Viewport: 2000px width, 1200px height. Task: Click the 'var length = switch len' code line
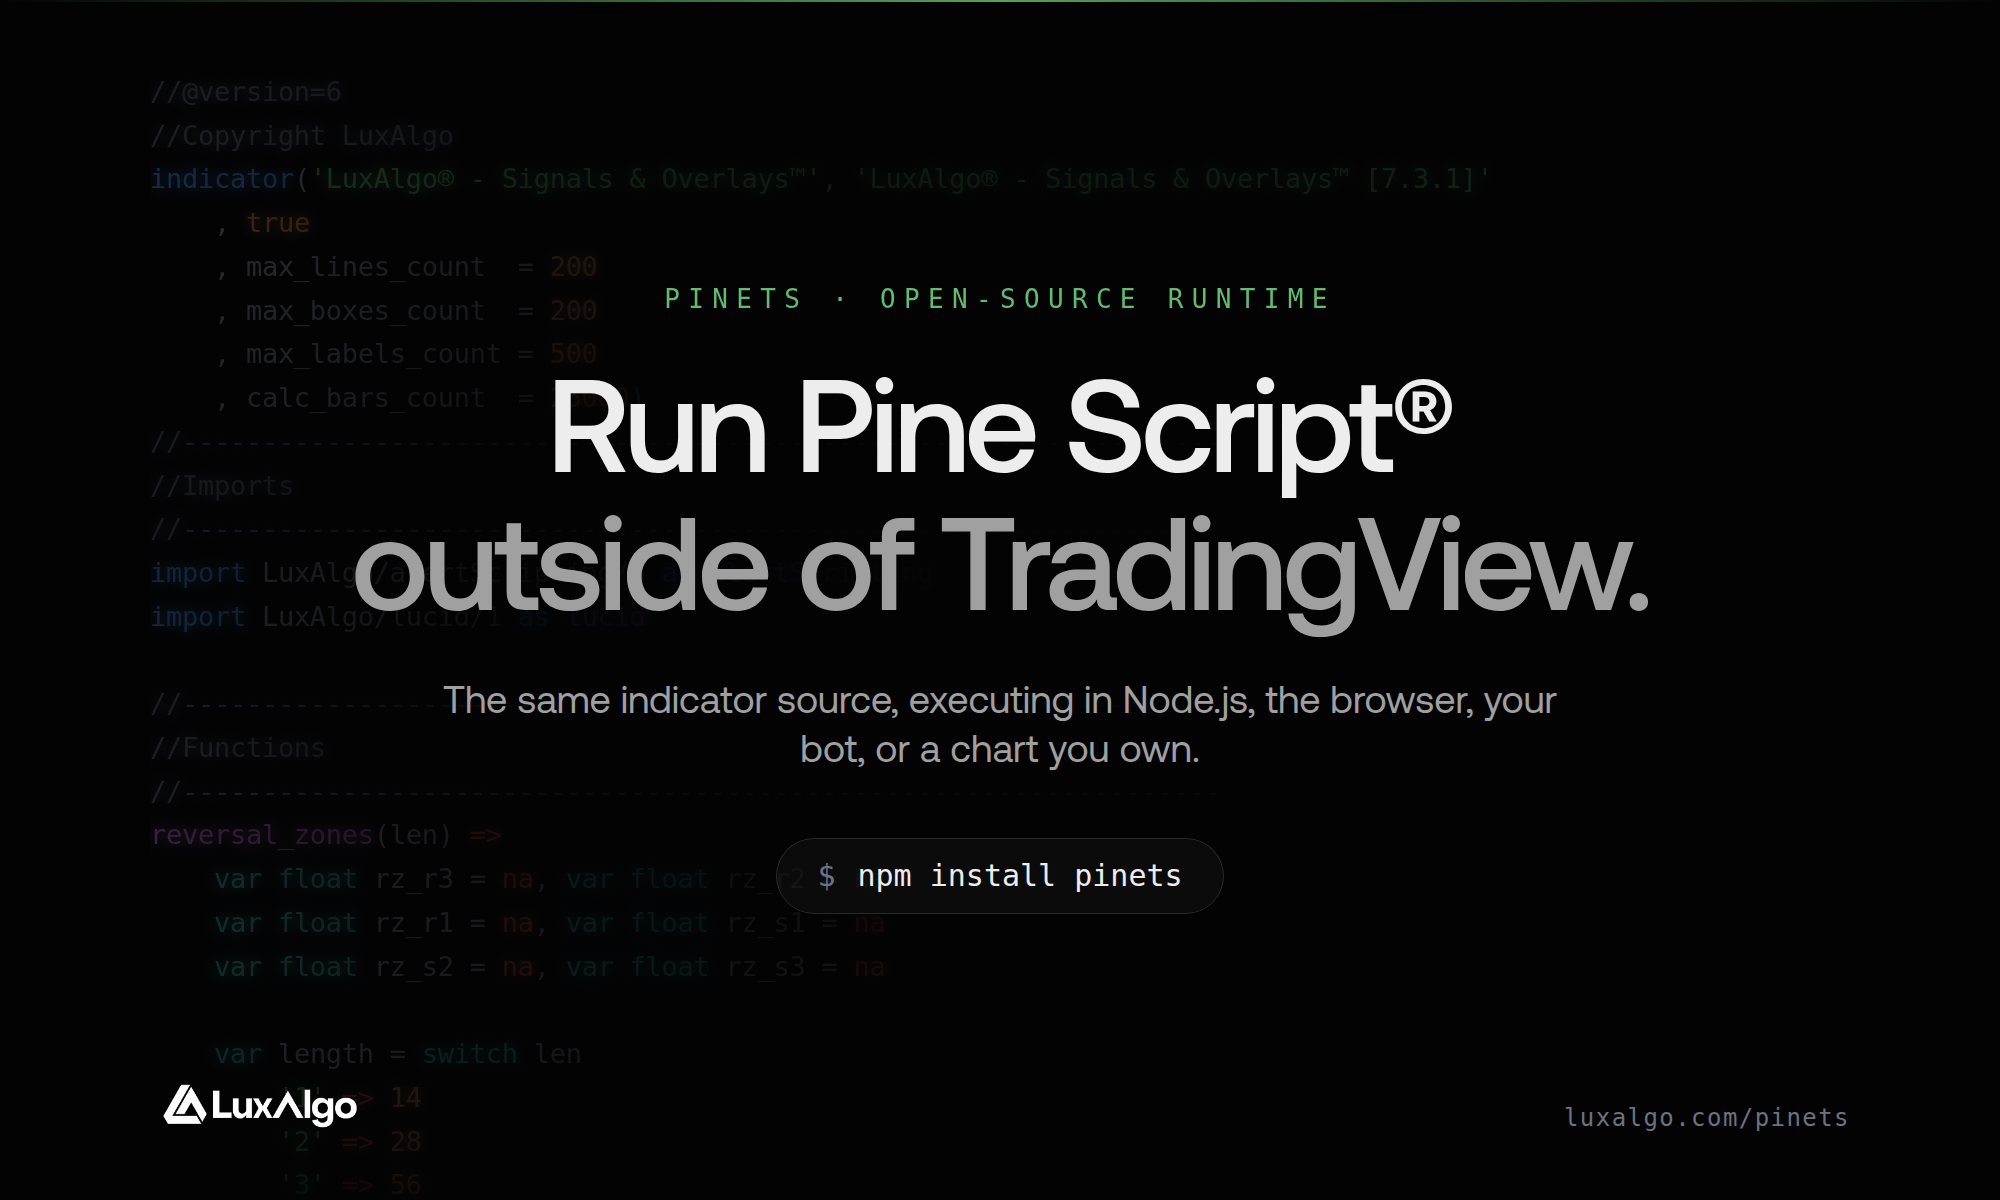click(x=398, y=1054)
